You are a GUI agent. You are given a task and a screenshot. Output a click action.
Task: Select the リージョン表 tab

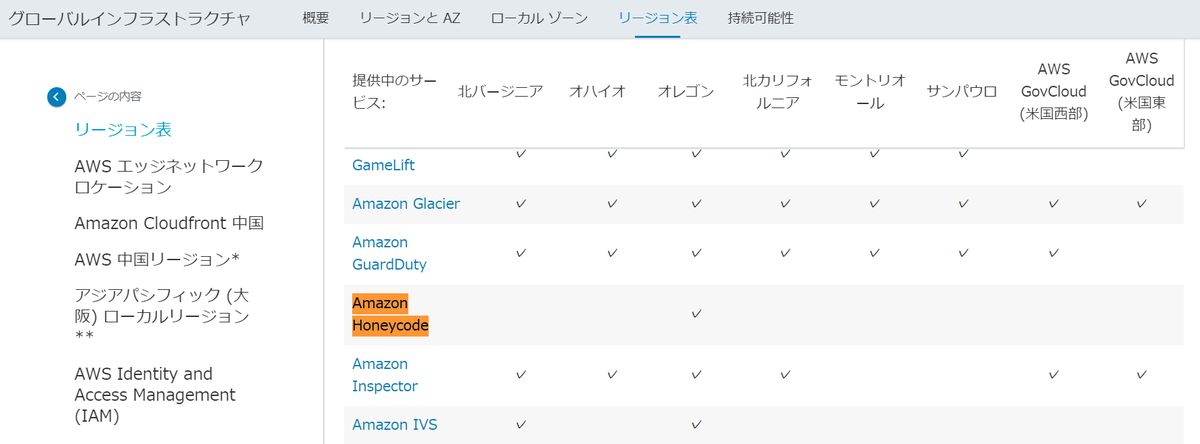tap(657, 18)
